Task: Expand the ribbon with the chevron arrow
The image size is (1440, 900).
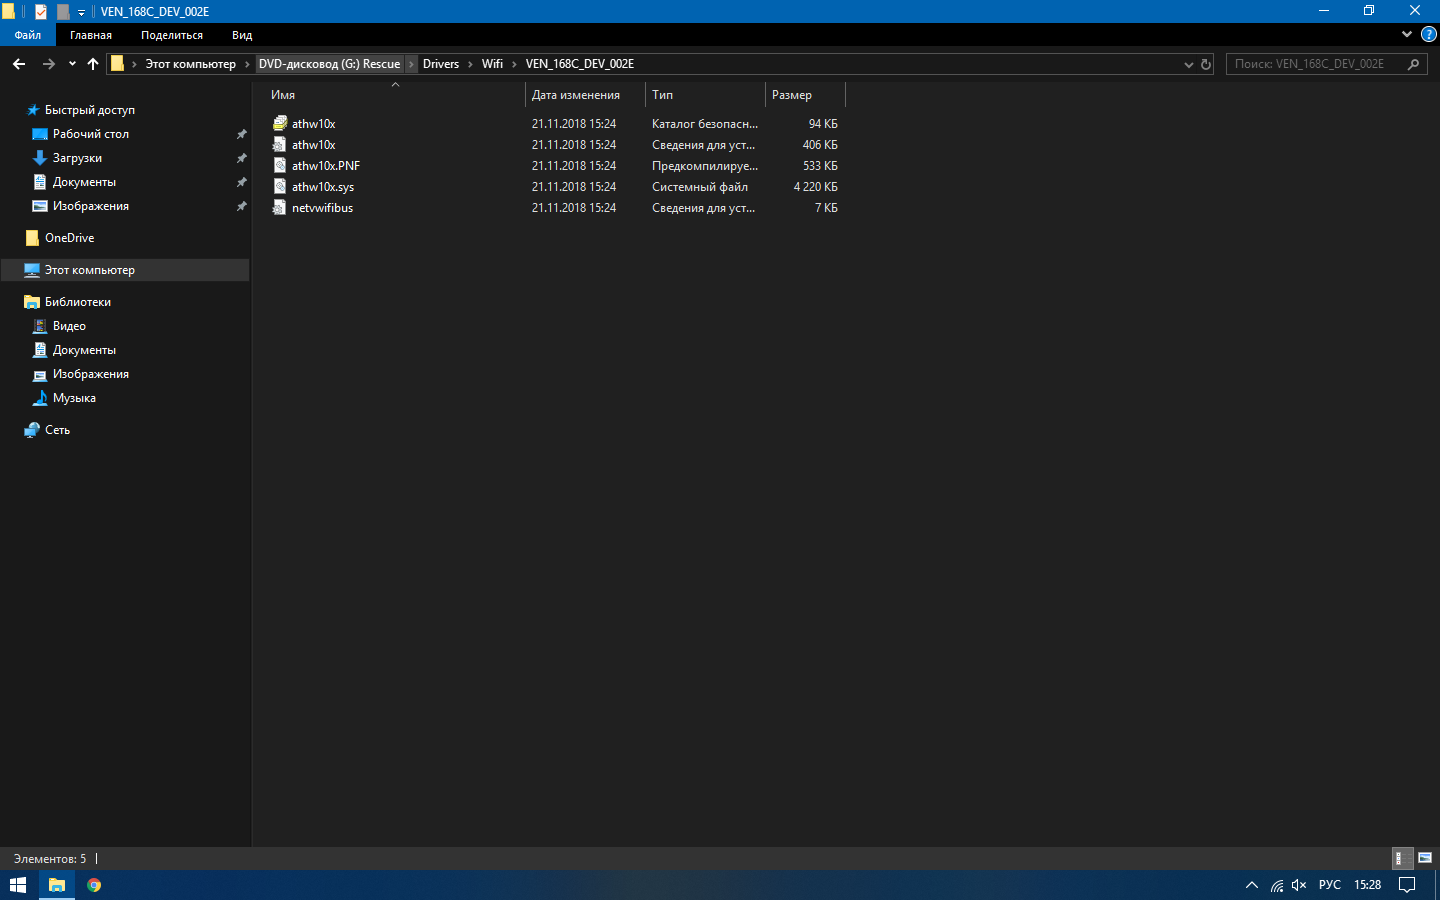Action: point(1407,34)
